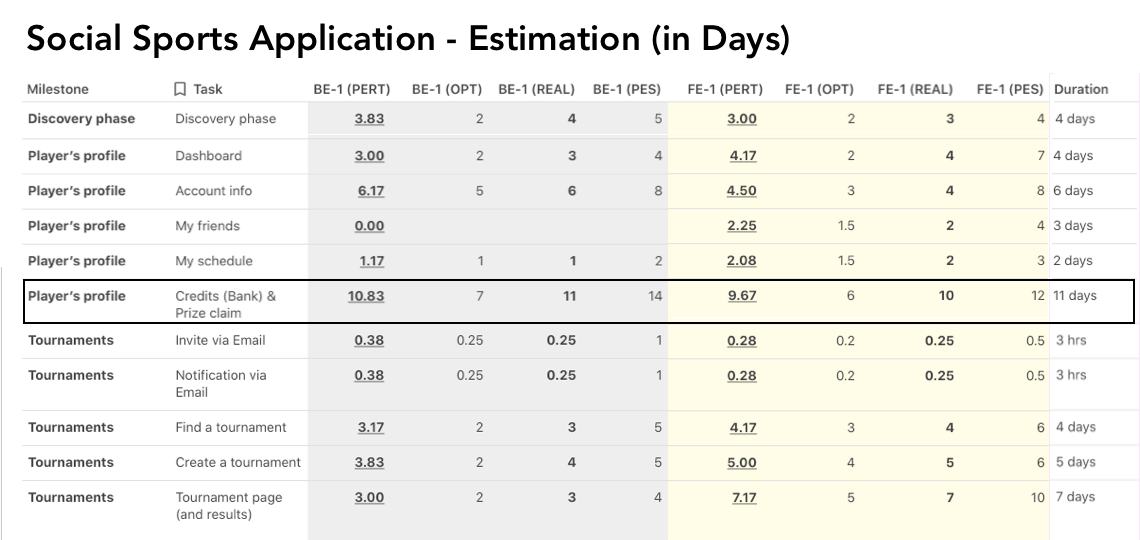Select the Credits (Bank) & Prize claim task
This screenshot has height=540, width=1140.
(225, 305)
